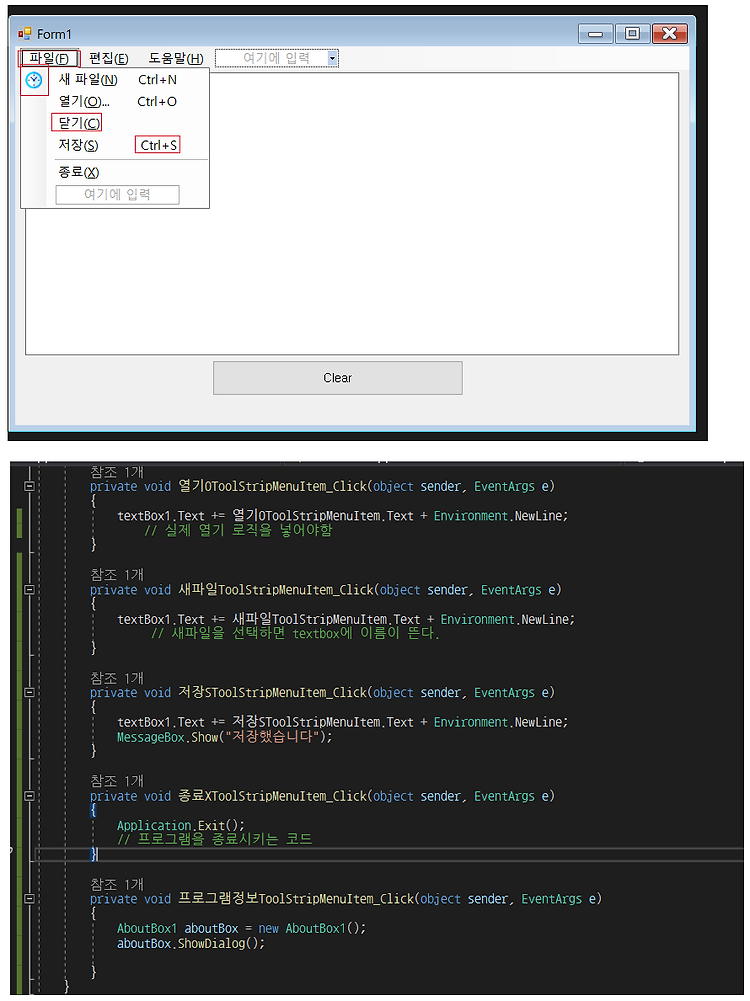Click 참조 1개 above 열기OToolStripMenuItem_Click
Viewport: 750px width, 1001px height.
pos(117,472)
